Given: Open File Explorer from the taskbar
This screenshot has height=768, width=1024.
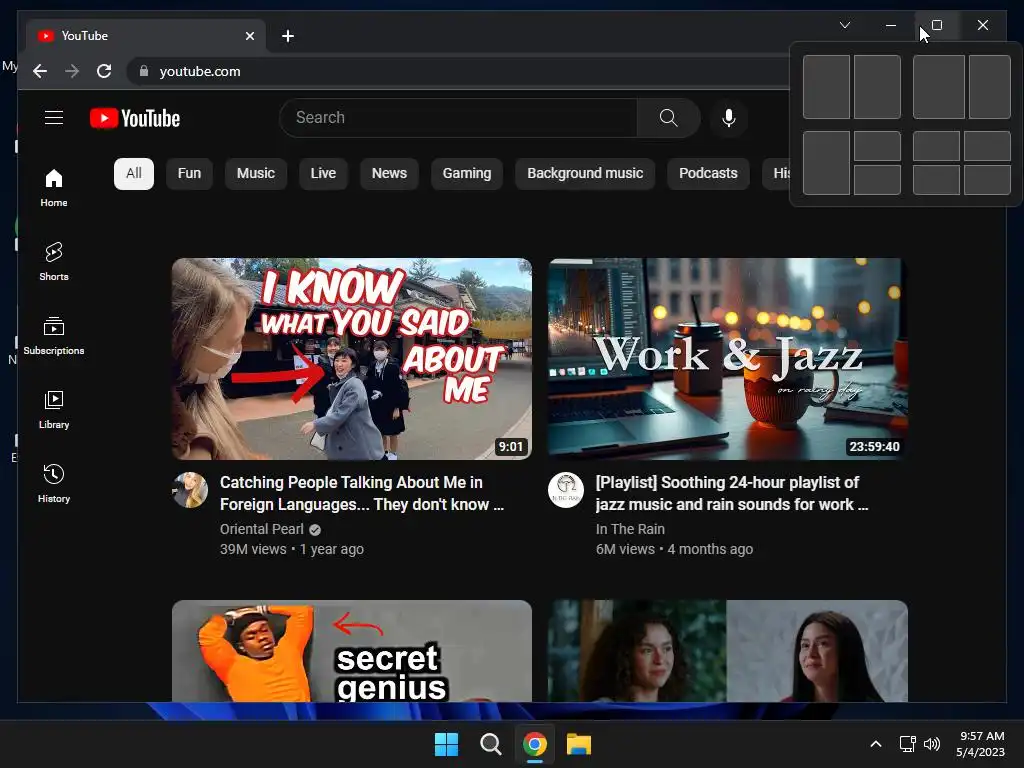Looking at the screenshot, I should point(579,744).
